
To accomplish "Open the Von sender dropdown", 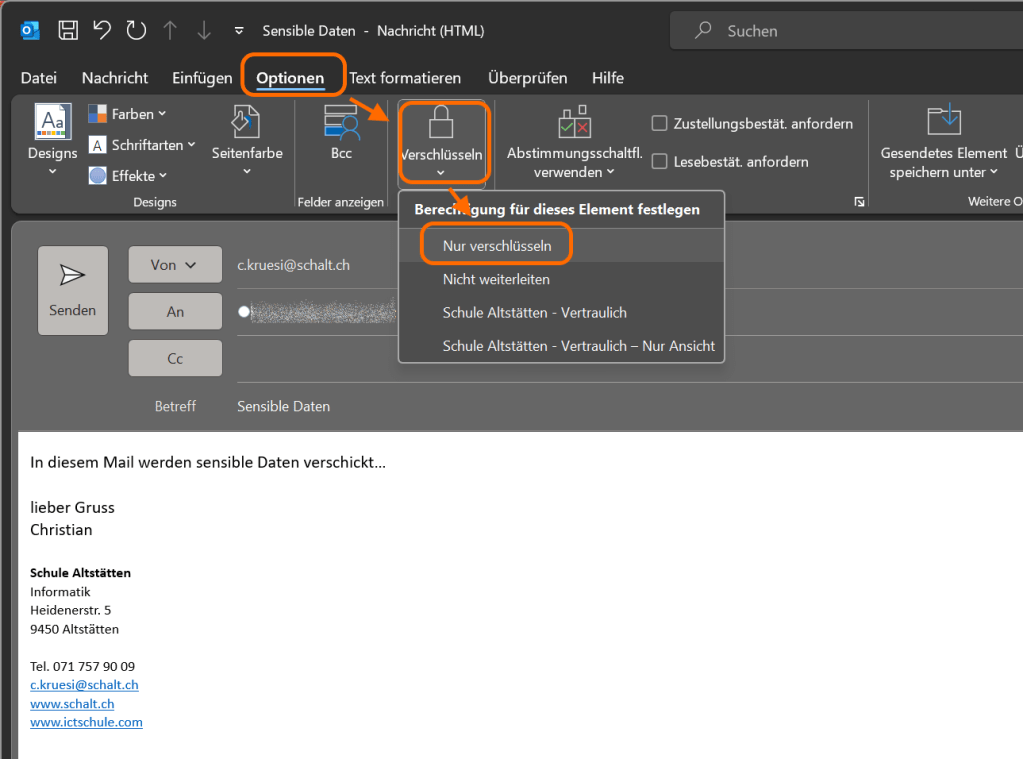I will [175, 265].
